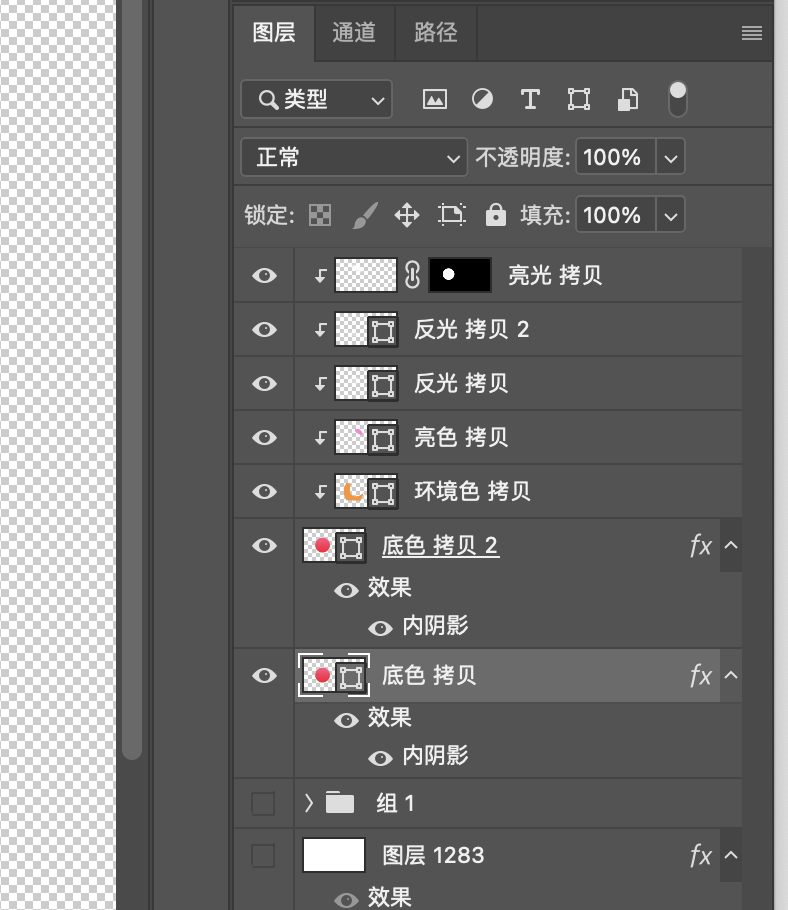Click the 亮色 拷贝 layer thumbnail
The image size is (788, 910).
[x=366, y=438]
